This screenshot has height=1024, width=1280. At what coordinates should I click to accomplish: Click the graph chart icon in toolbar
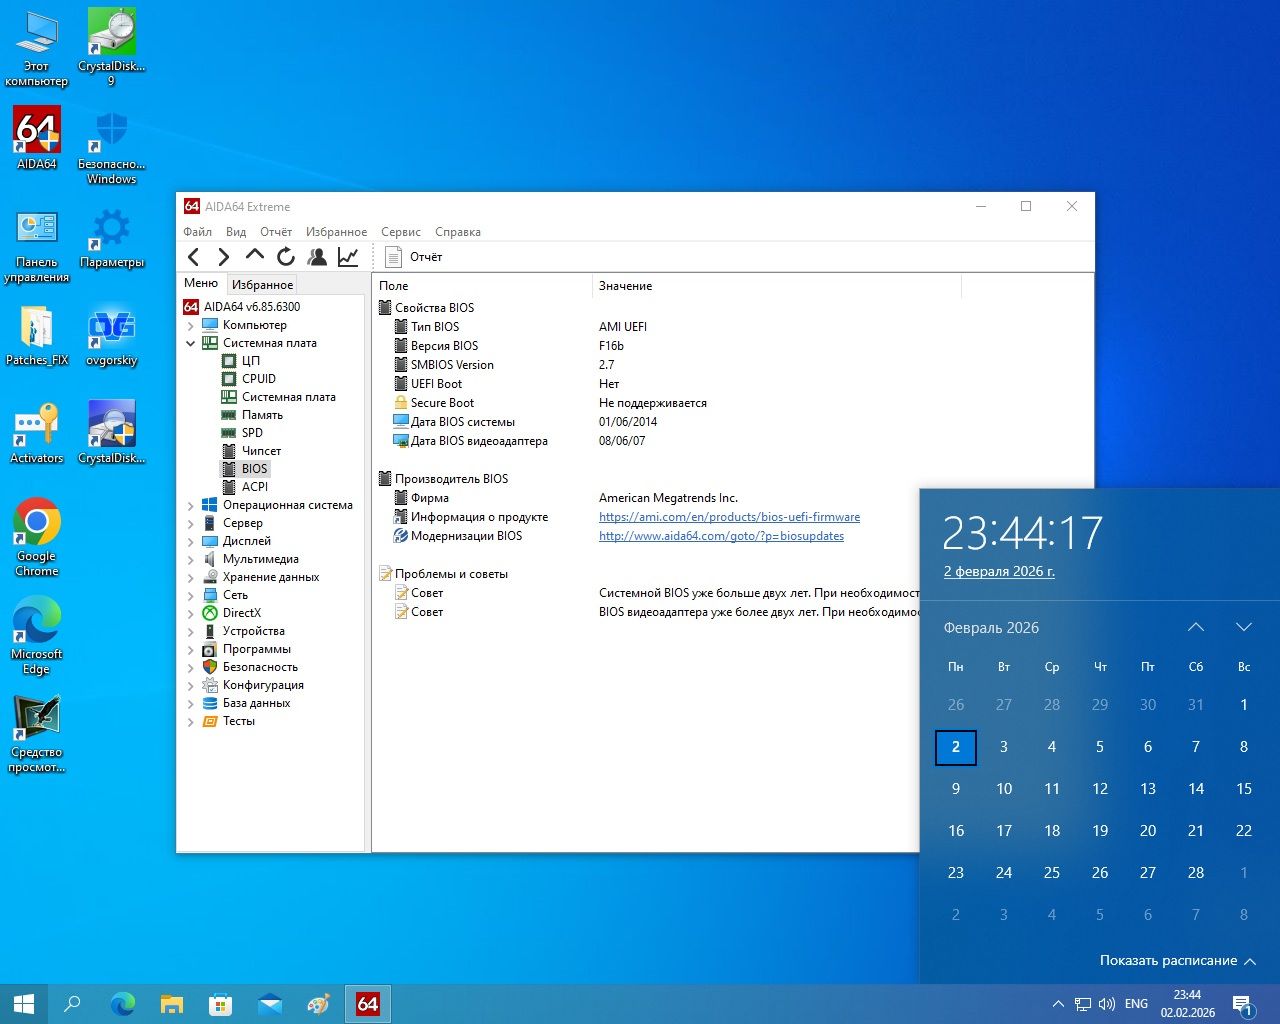(x=348, y=257)
